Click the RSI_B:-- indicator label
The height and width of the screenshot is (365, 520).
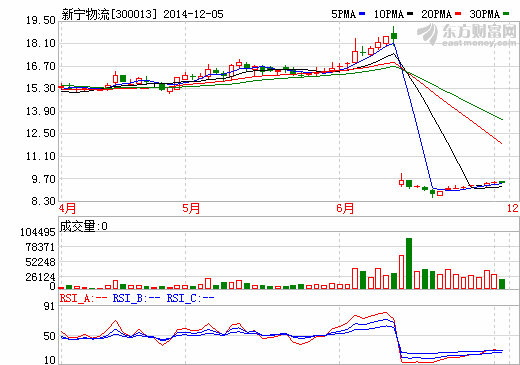[x=137, y=298]
